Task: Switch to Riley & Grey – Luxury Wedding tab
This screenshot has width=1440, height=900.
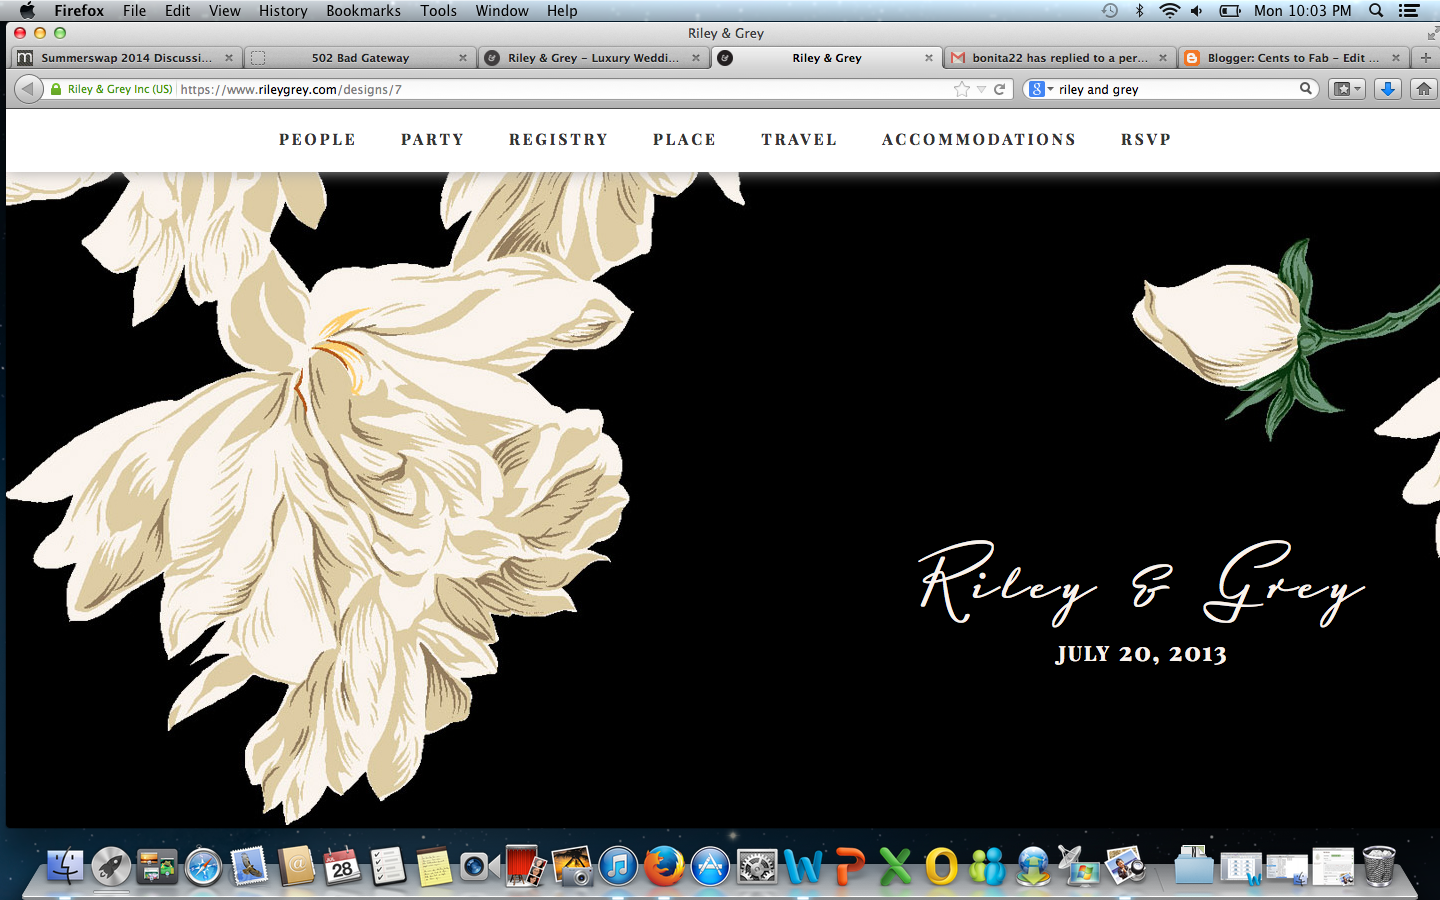Action: [x=592, y=58]
